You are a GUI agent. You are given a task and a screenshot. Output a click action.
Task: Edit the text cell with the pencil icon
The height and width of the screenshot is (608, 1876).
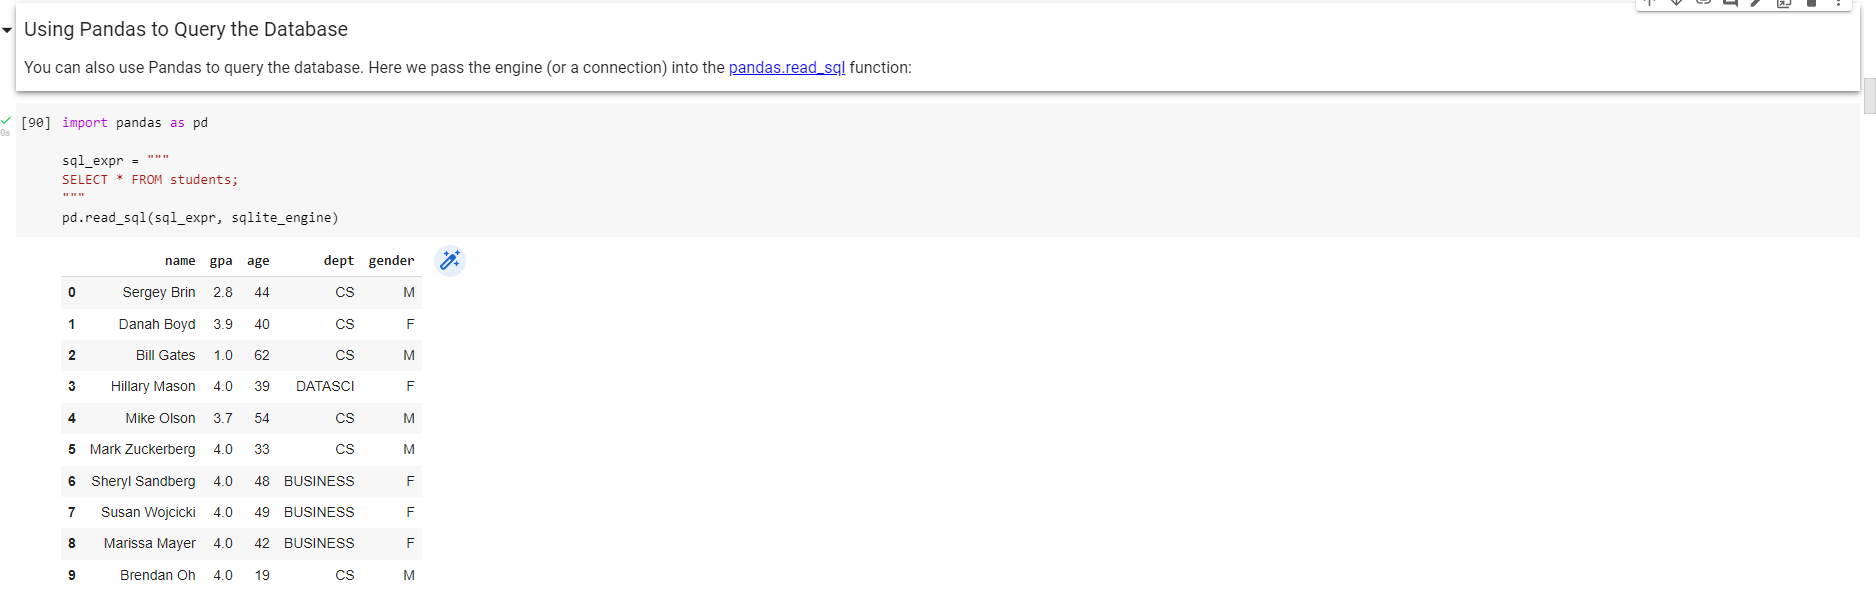tap(1756, 3)
